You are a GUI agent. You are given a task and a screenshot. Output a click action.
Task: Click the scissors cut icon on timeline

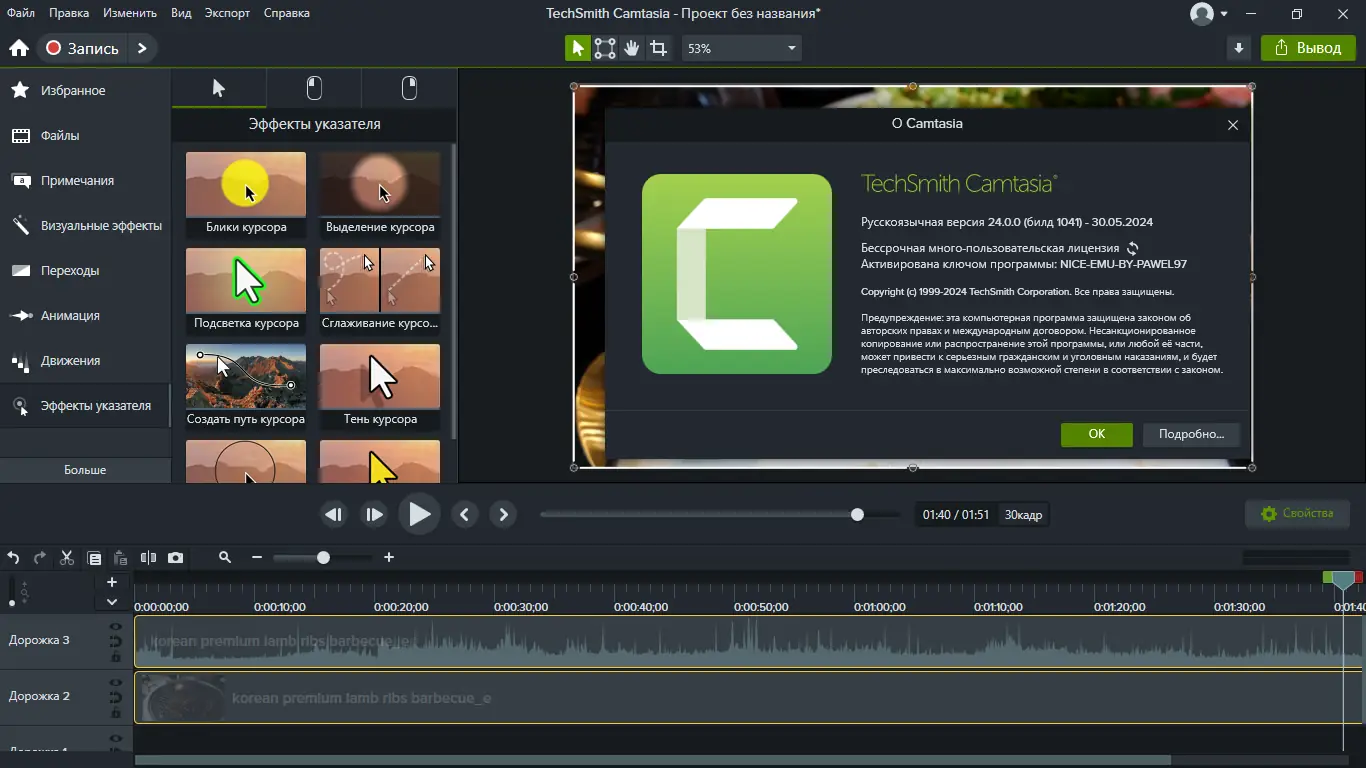[67, 558]
